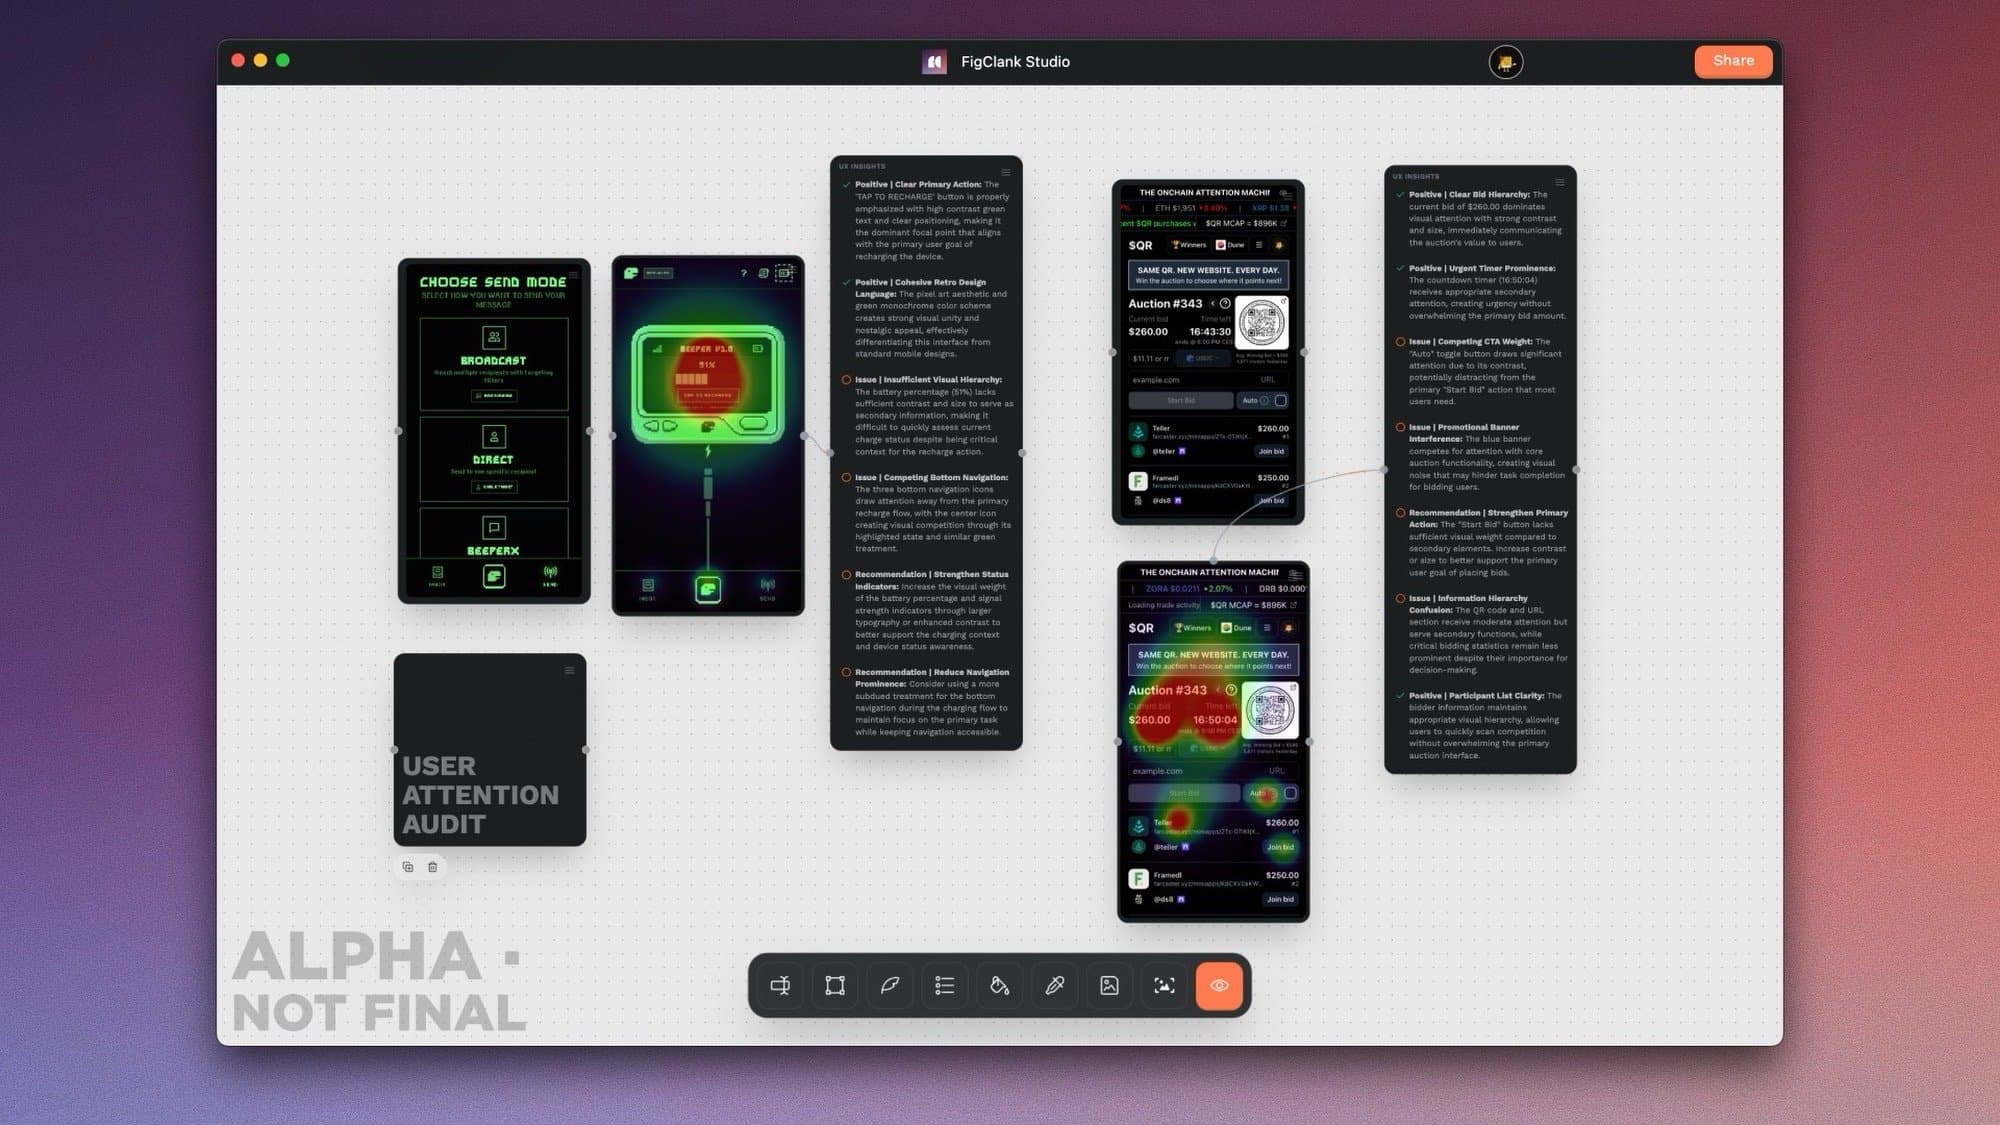Image resolution: width=2000 pixels, height=1125 pixels.
Task: Toggle the orange eye attention view
Action: pyautogui.click(x=1219, y=986)
